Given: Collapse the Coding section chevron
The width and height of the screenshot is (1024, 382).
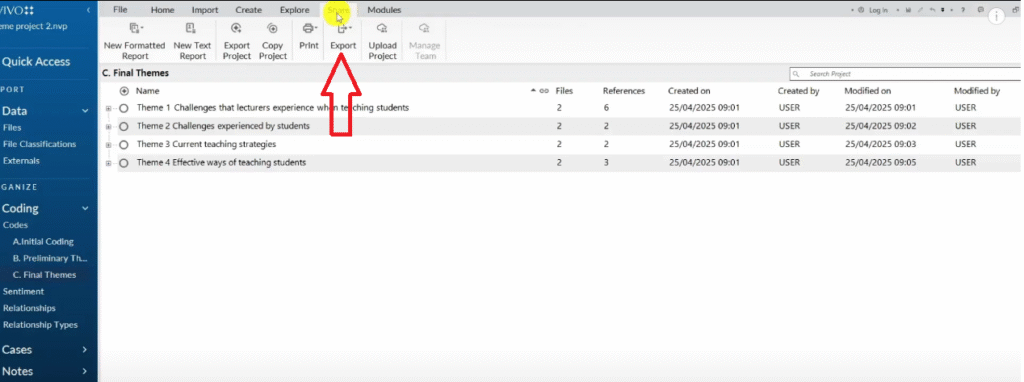Looking at the screenshot, I should point(85,209).
